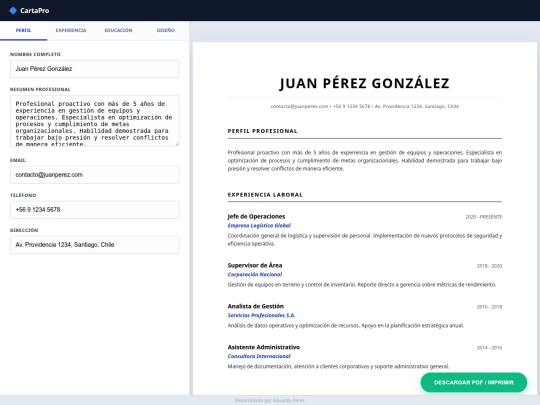The width and height of the screenshot is (540, 405).
Task: Click the Descargar PDF / Imprimir button
Action: pyautogui.click(x=474, y=382)
